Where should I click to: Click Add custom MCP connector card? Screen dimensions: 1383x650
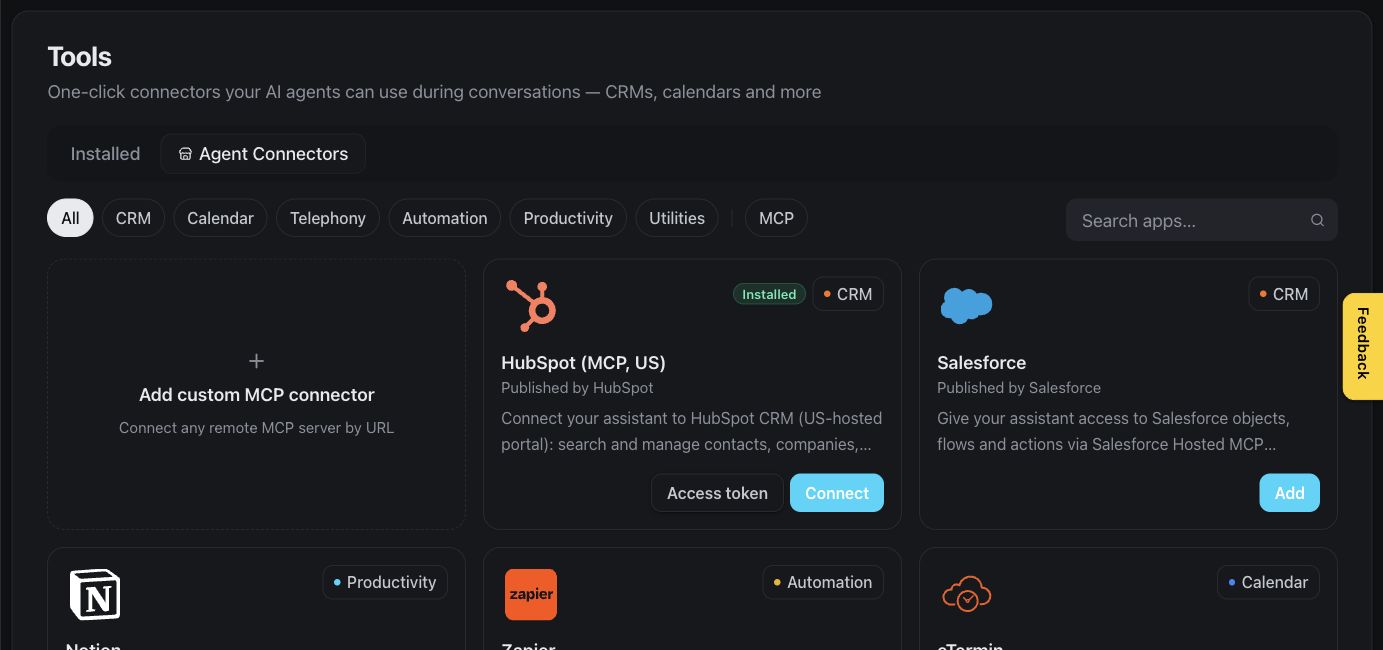[x=256, y=394]
